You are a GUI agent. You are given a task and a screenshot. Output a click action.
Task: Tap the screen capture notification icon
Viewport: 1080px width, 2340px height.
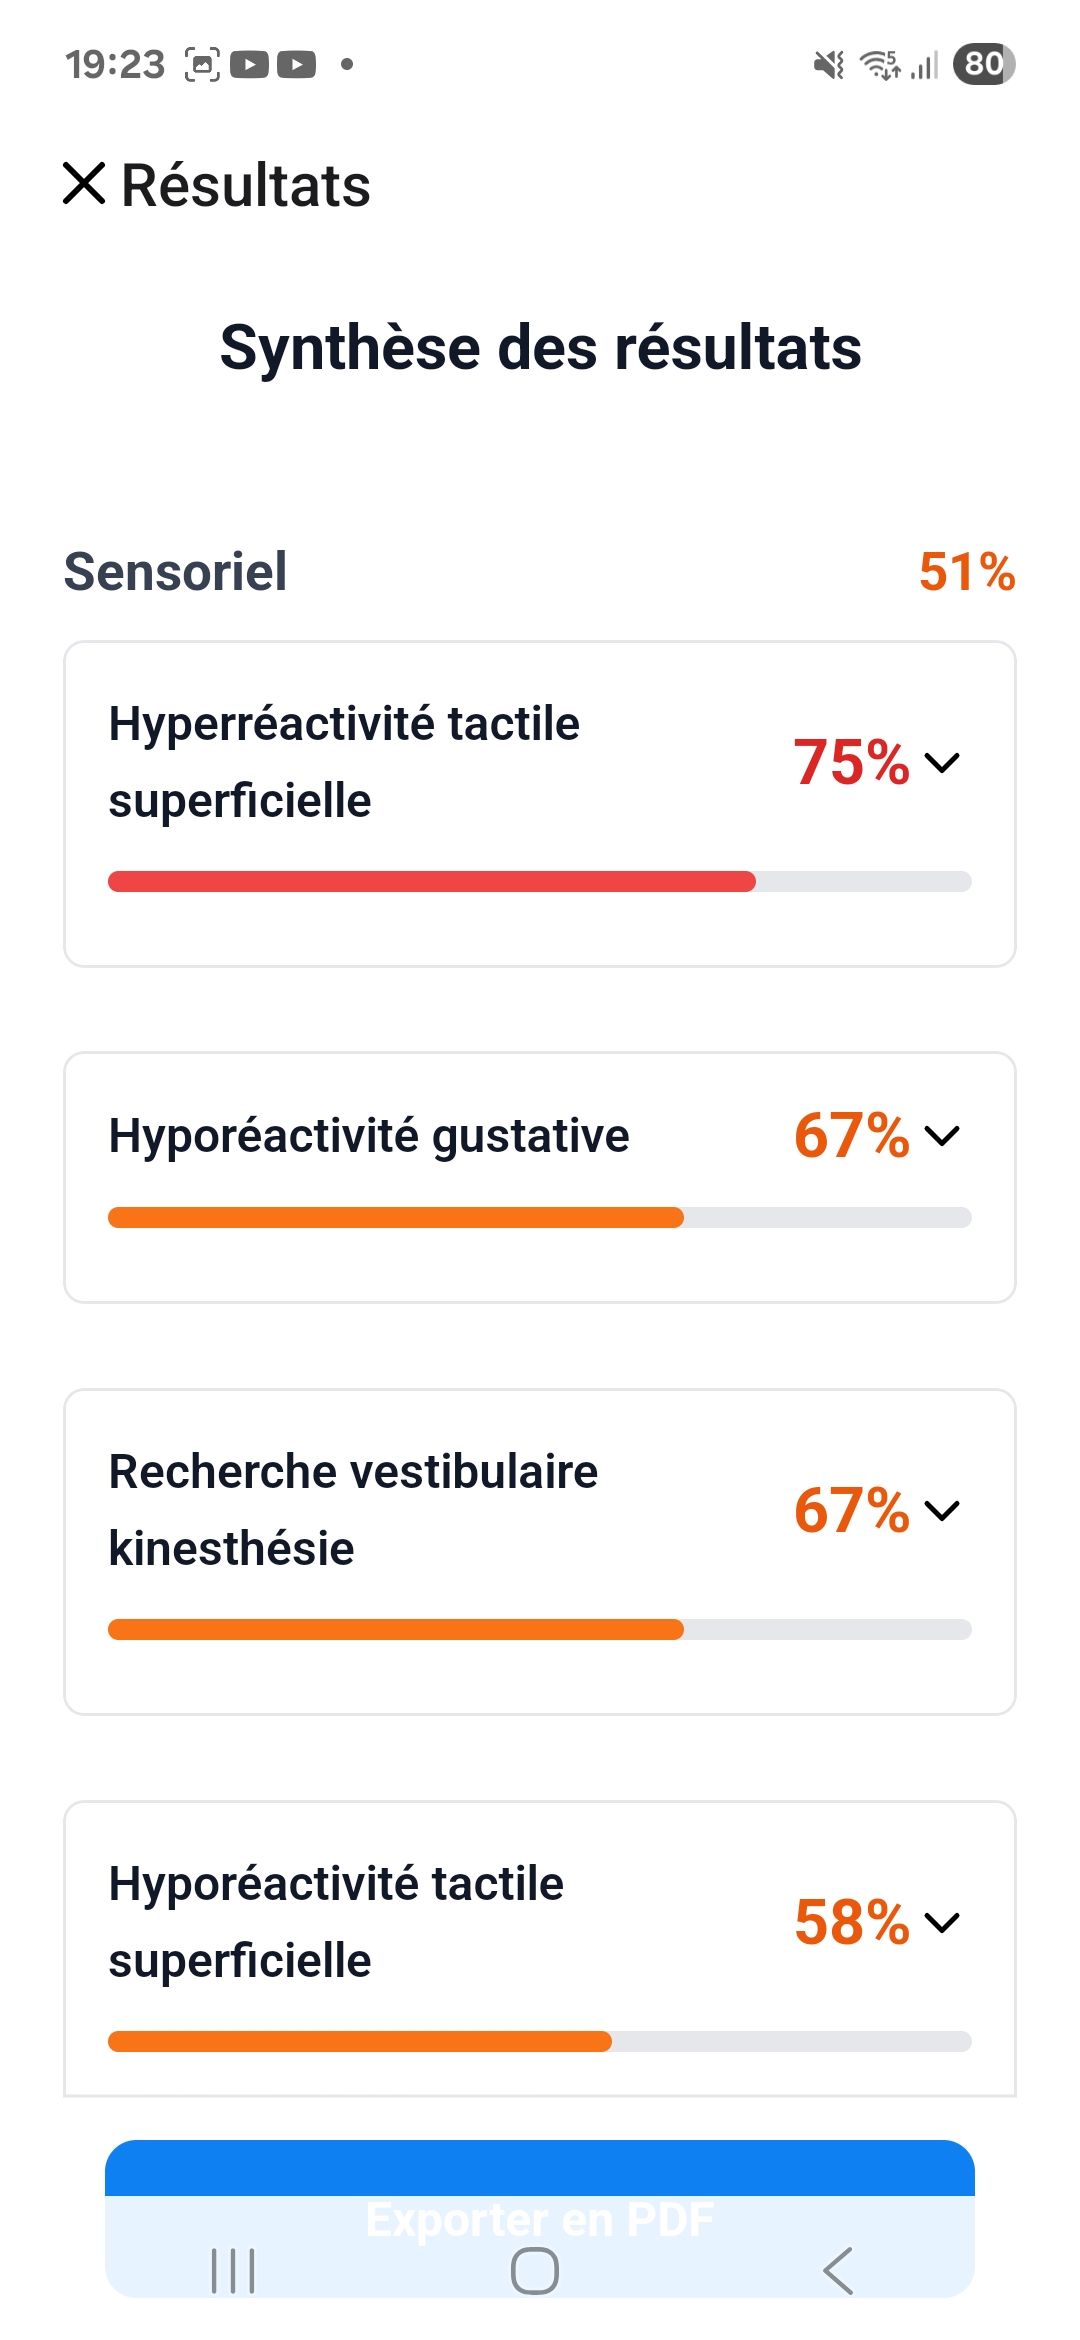(202, 65)
